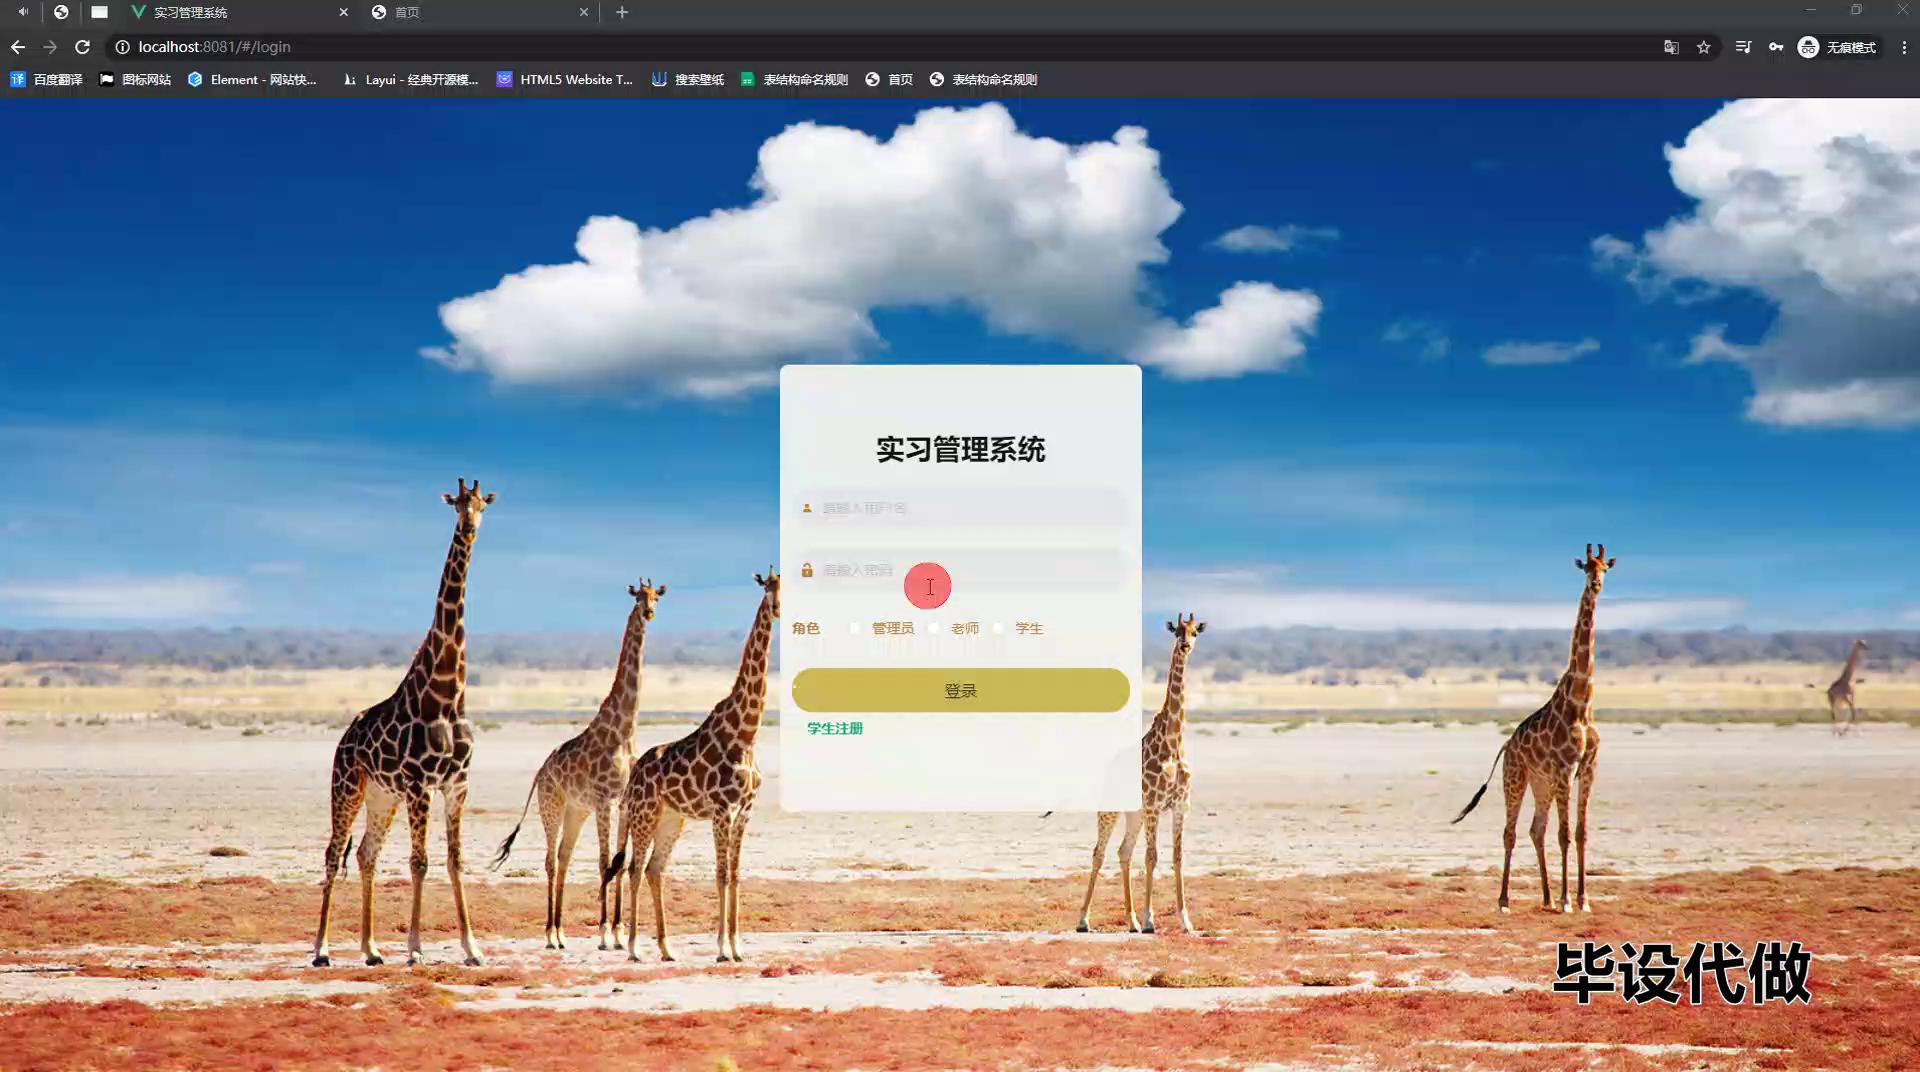Open the 学生注册 registration link
This screenshot has height=1072, width=1920.
coord(835,728)
